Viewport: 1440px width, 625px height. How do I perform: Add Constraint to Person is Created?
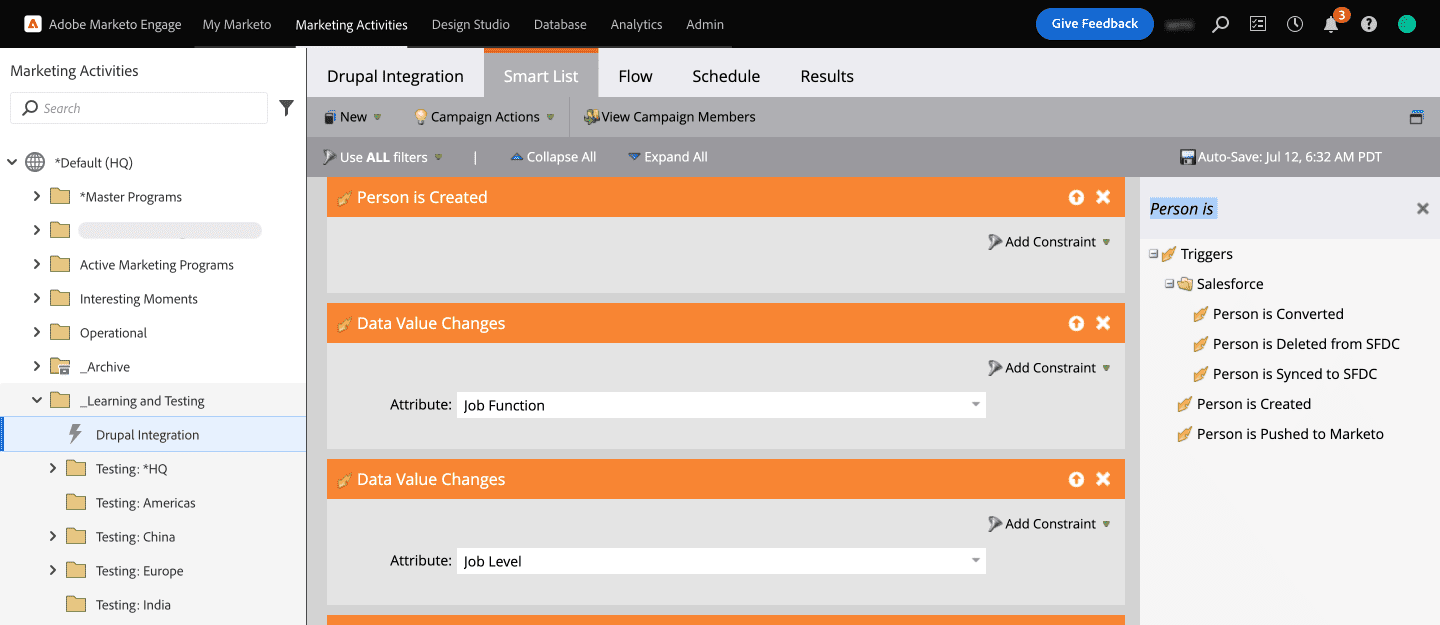tap(1049, 242)
